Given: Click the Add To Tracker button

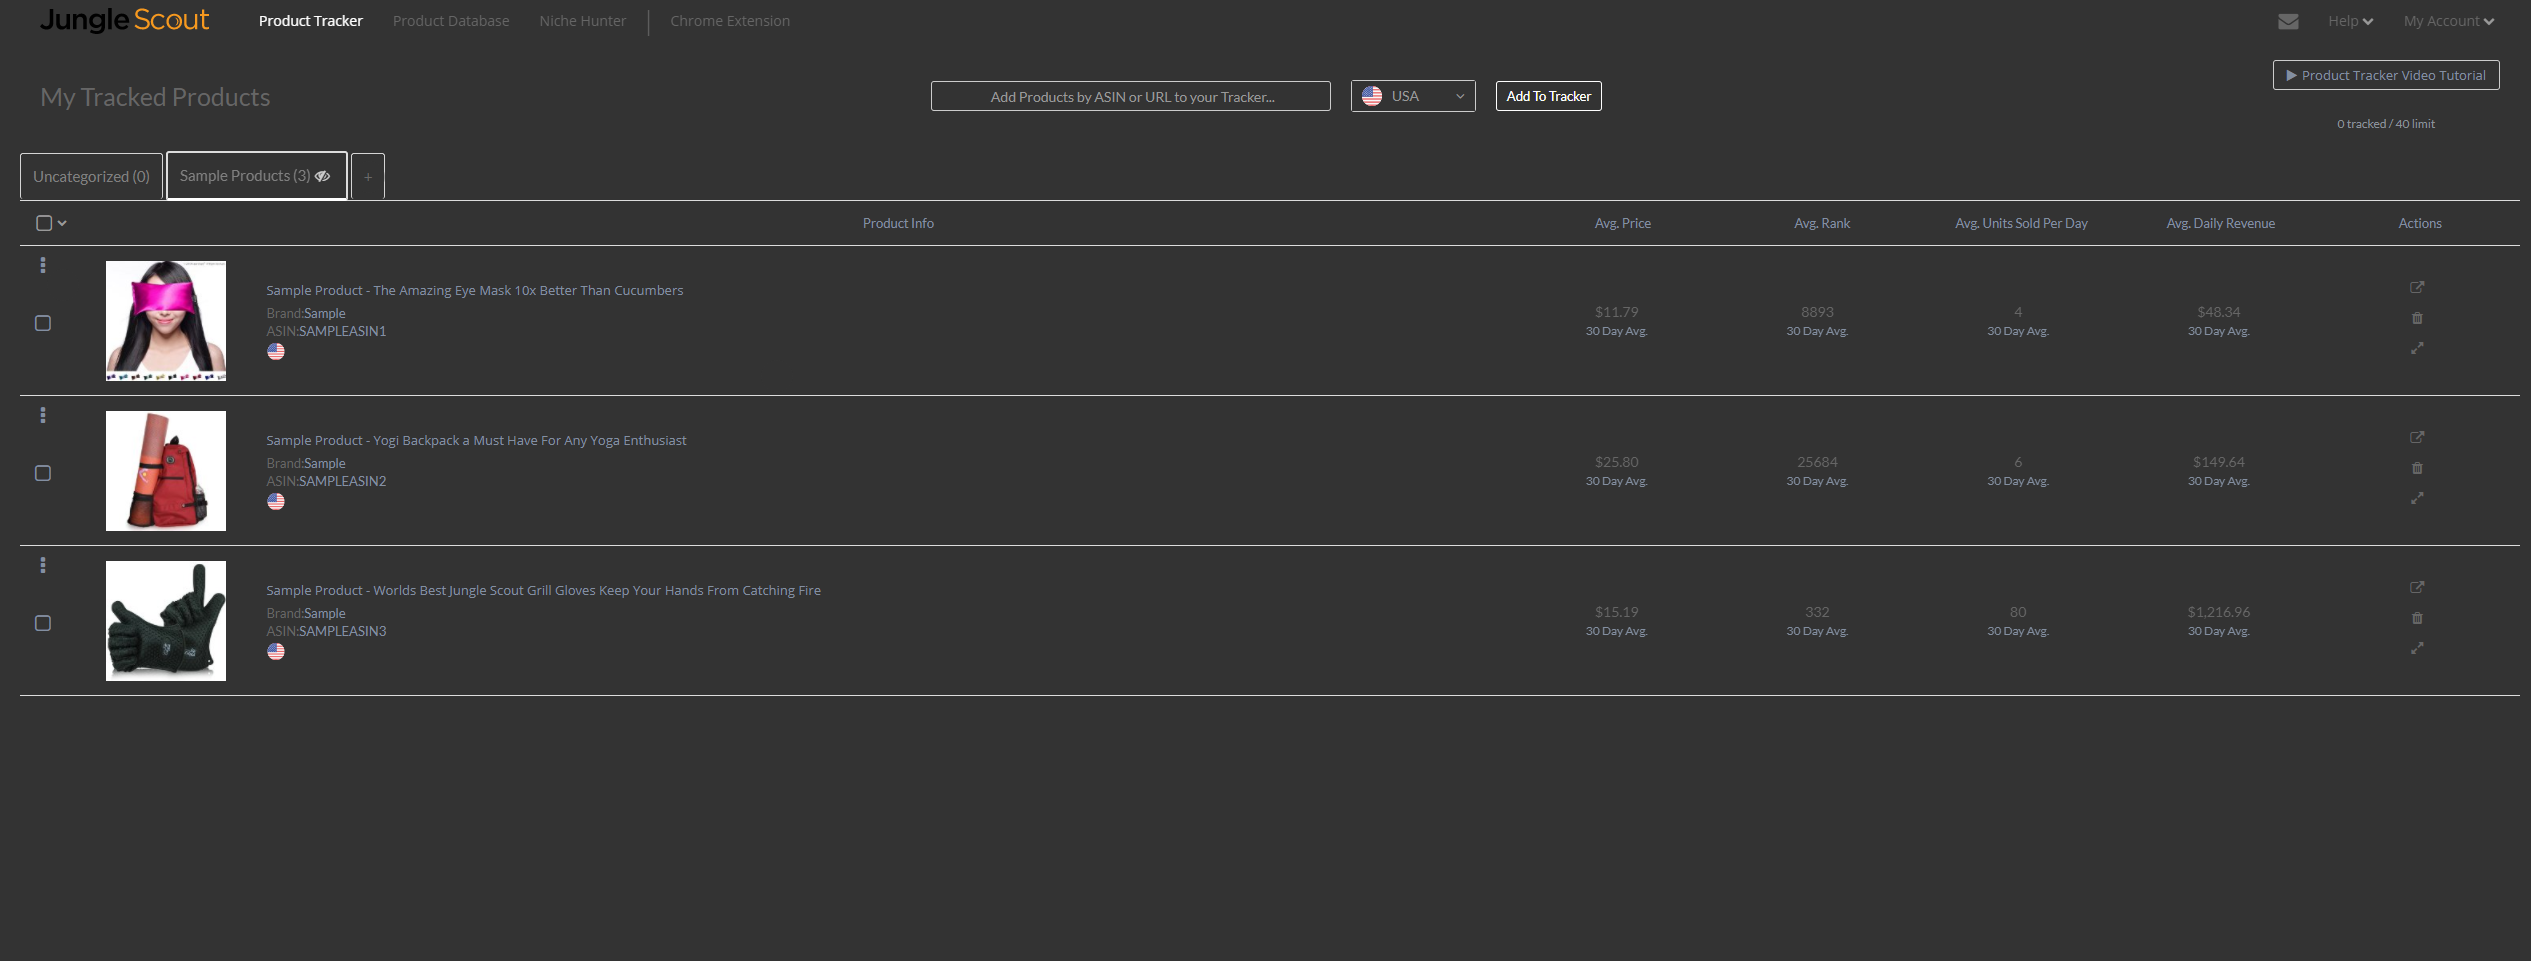Looking at the screenshot, I should click(x=1548, y=96).
